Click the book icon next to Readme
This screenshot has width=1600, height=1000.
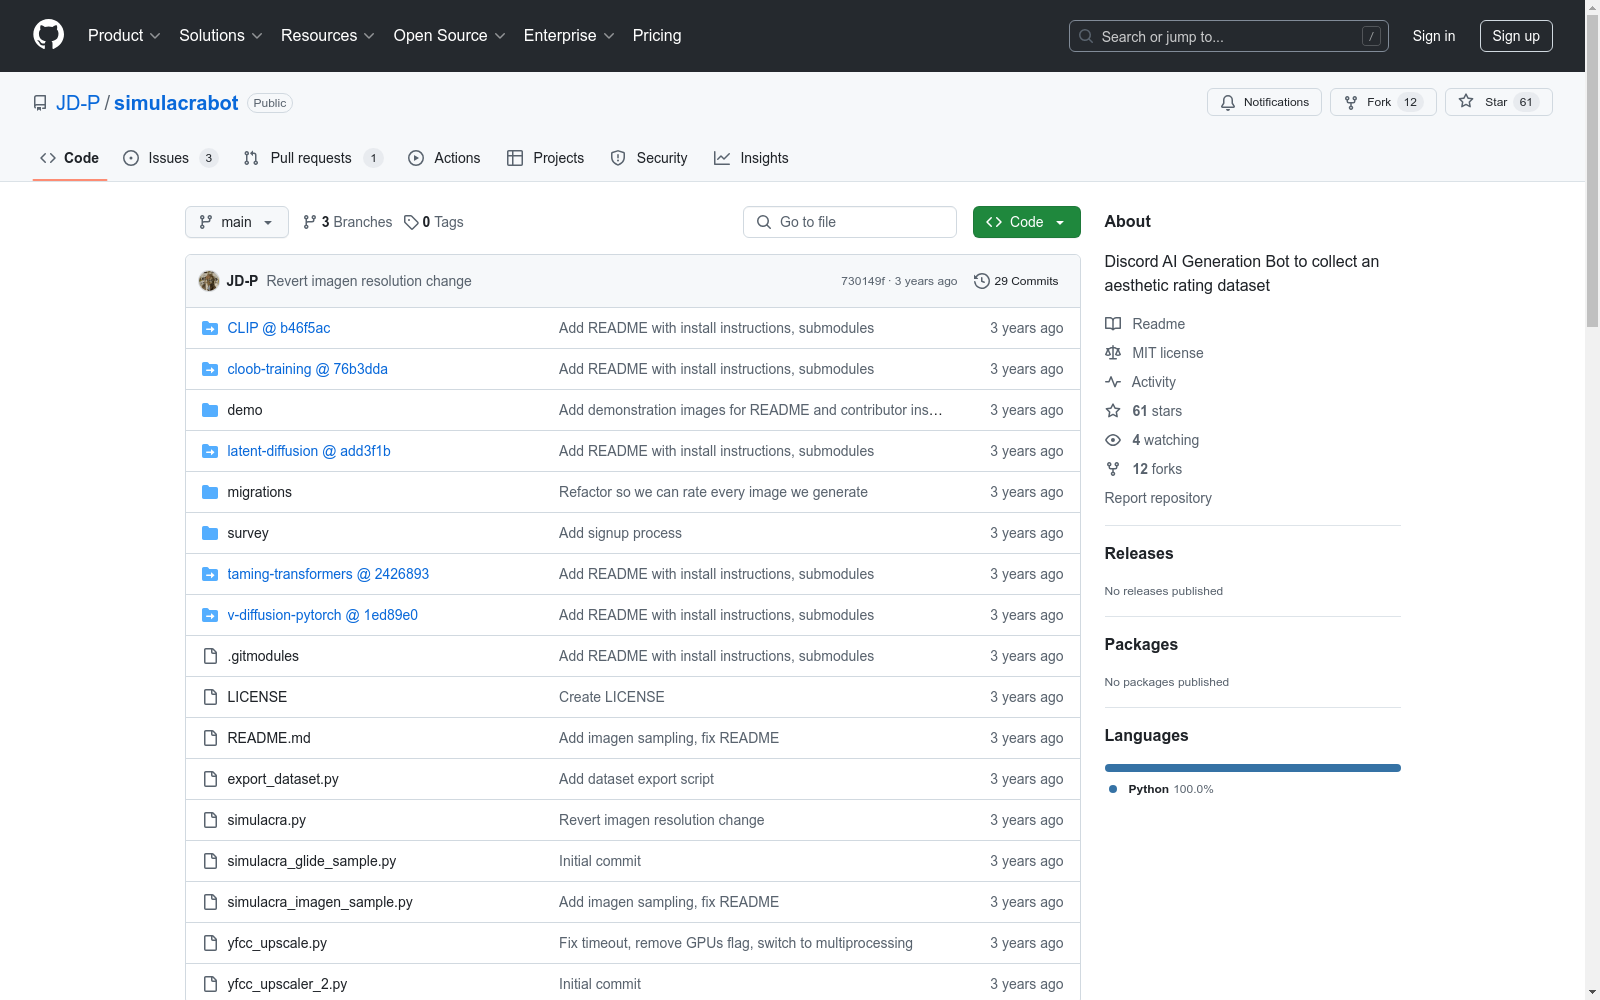[x=1113, y=324]
